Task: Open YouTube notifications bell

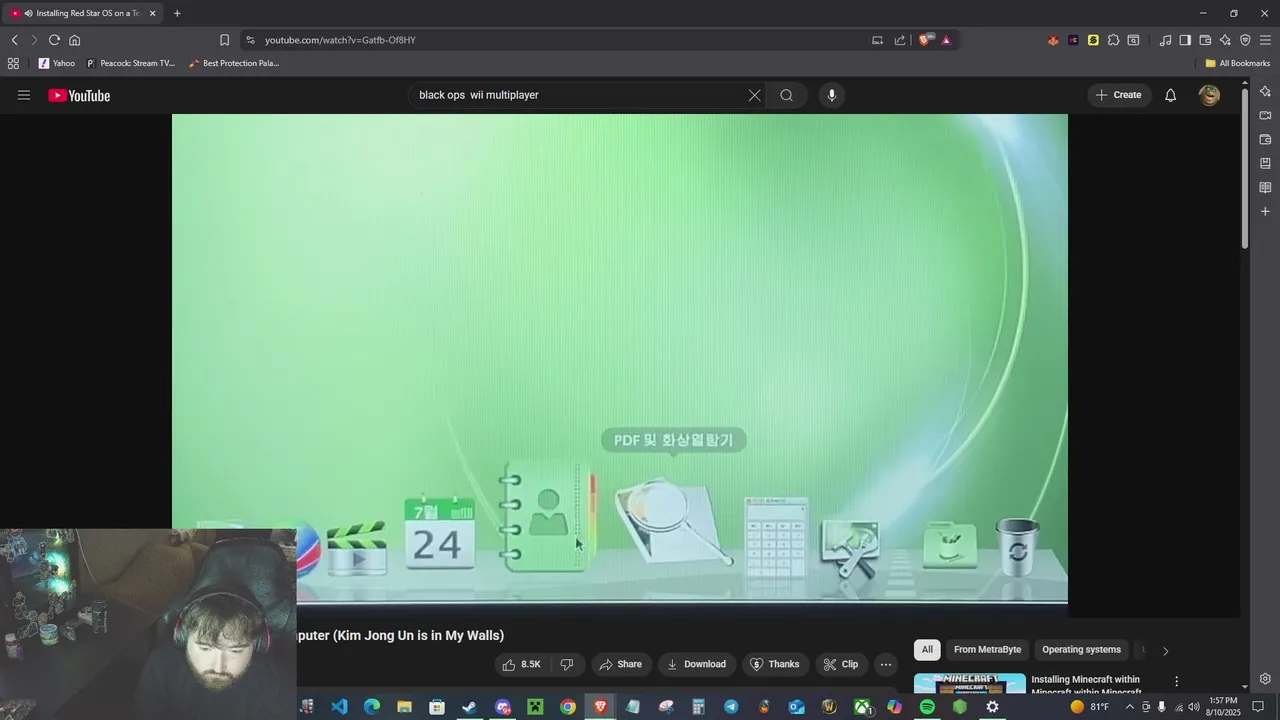Action: [x=1170, y=95]
